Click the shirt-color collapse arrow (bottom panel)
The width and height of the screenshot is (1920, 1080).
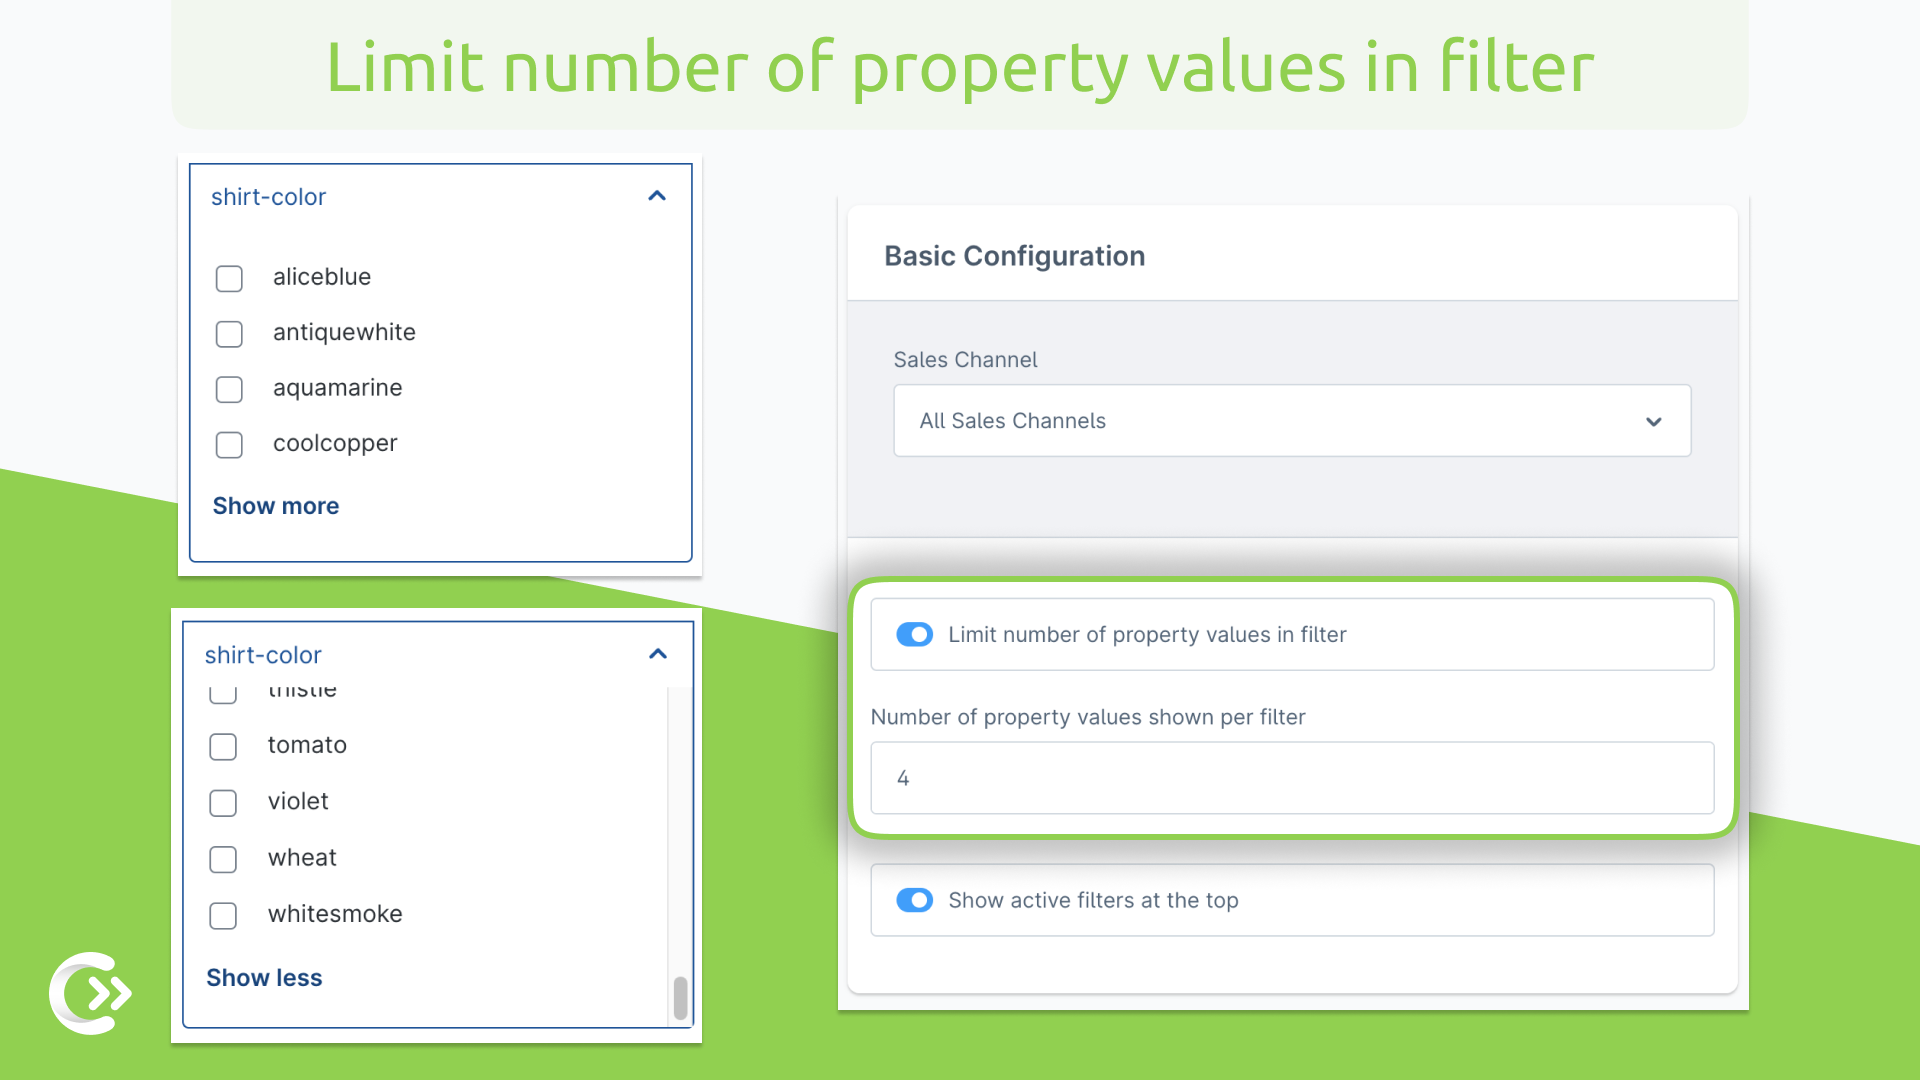click(x=658, y=653)
